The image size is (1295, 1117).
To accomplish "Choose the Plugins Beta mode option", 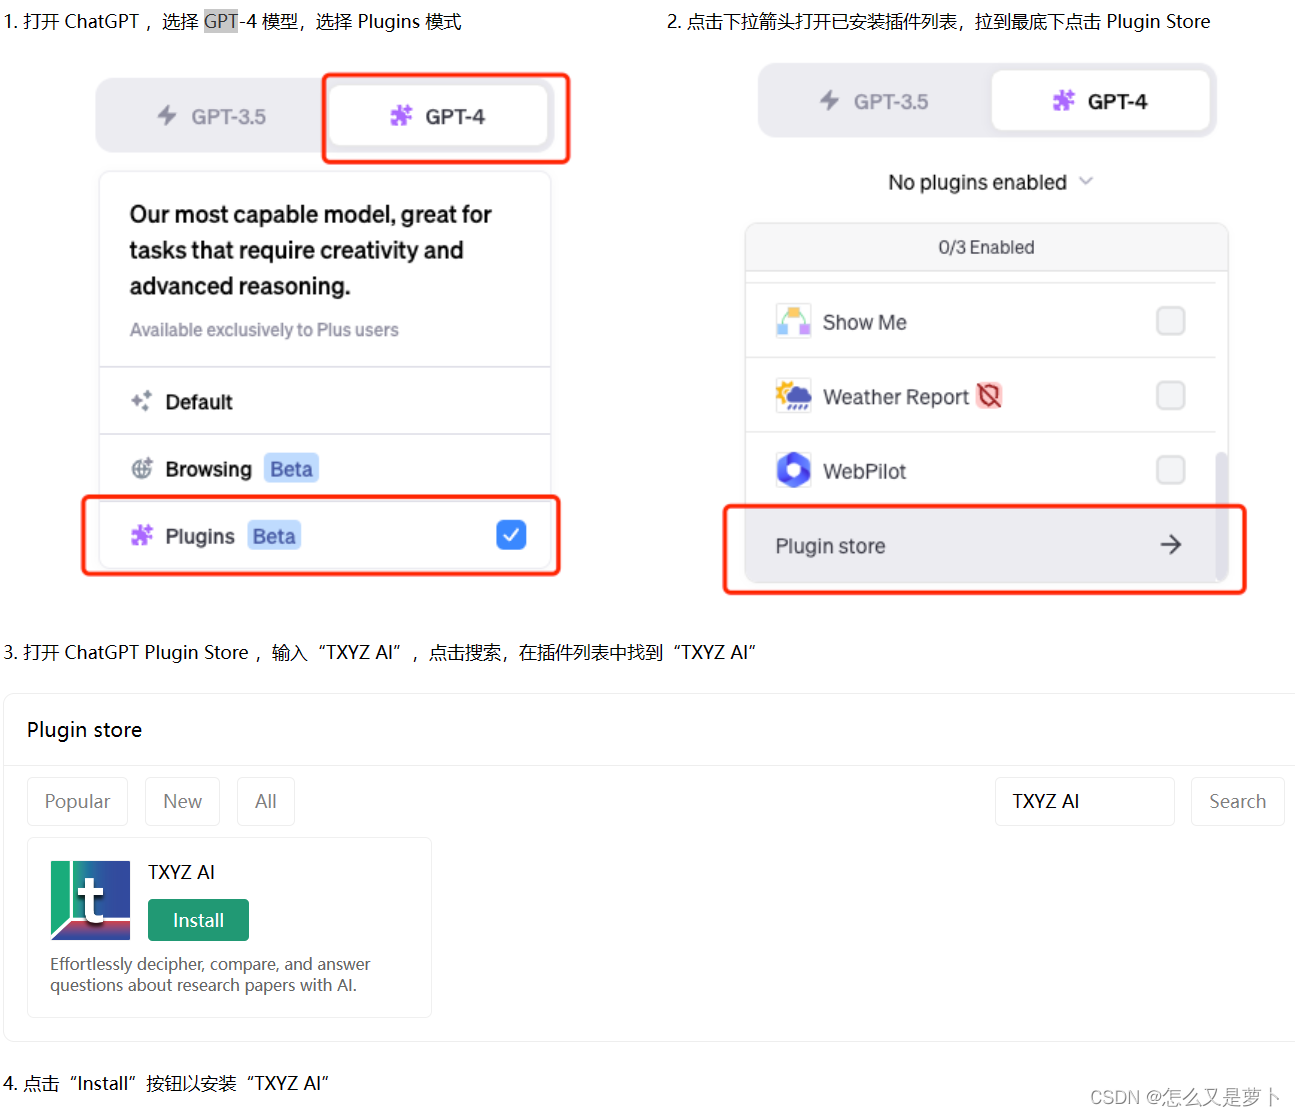I will (325, 536).
